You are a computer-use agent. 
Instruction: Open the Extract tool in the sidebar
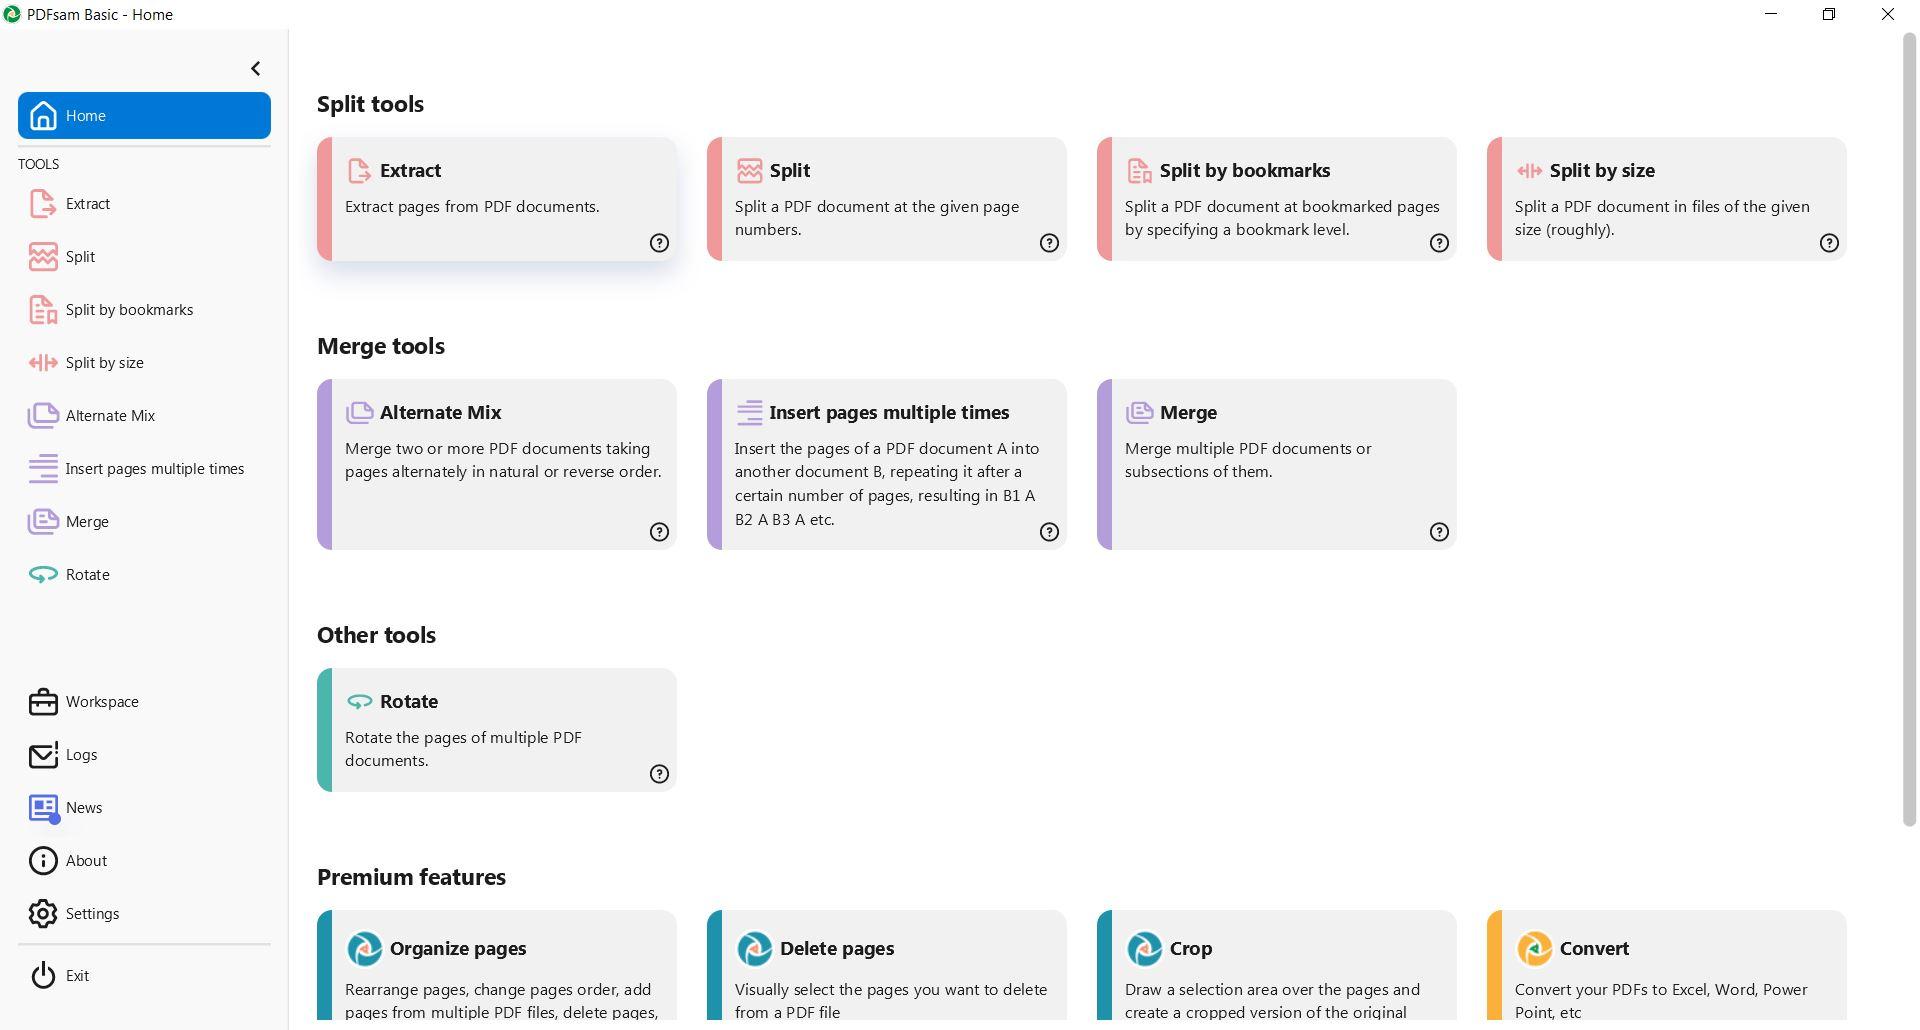[87, 204]
